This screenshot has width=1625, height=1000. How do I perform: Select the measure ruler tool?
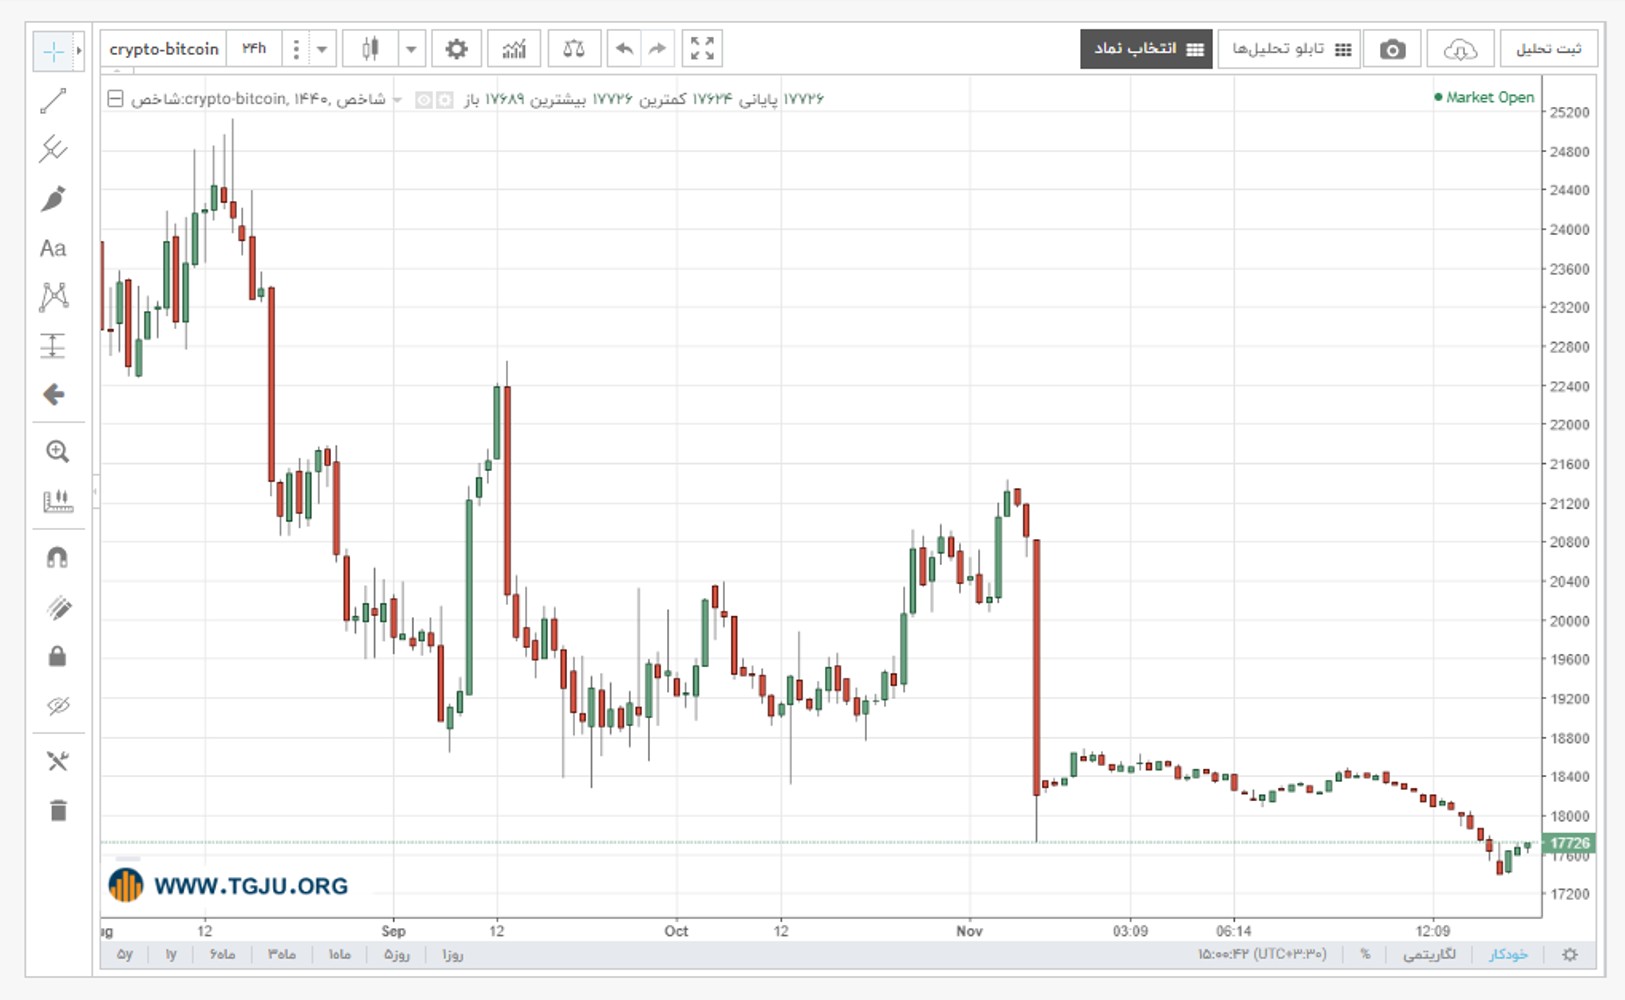click(57, 500)
